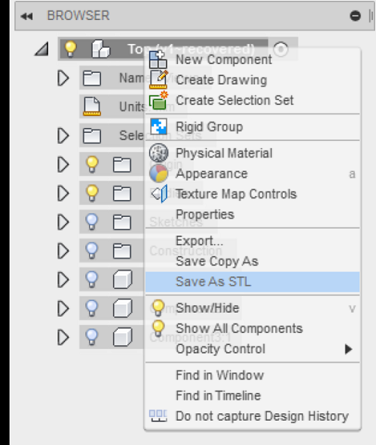Click the Create Selection Set icon

[x=158, y=100]
